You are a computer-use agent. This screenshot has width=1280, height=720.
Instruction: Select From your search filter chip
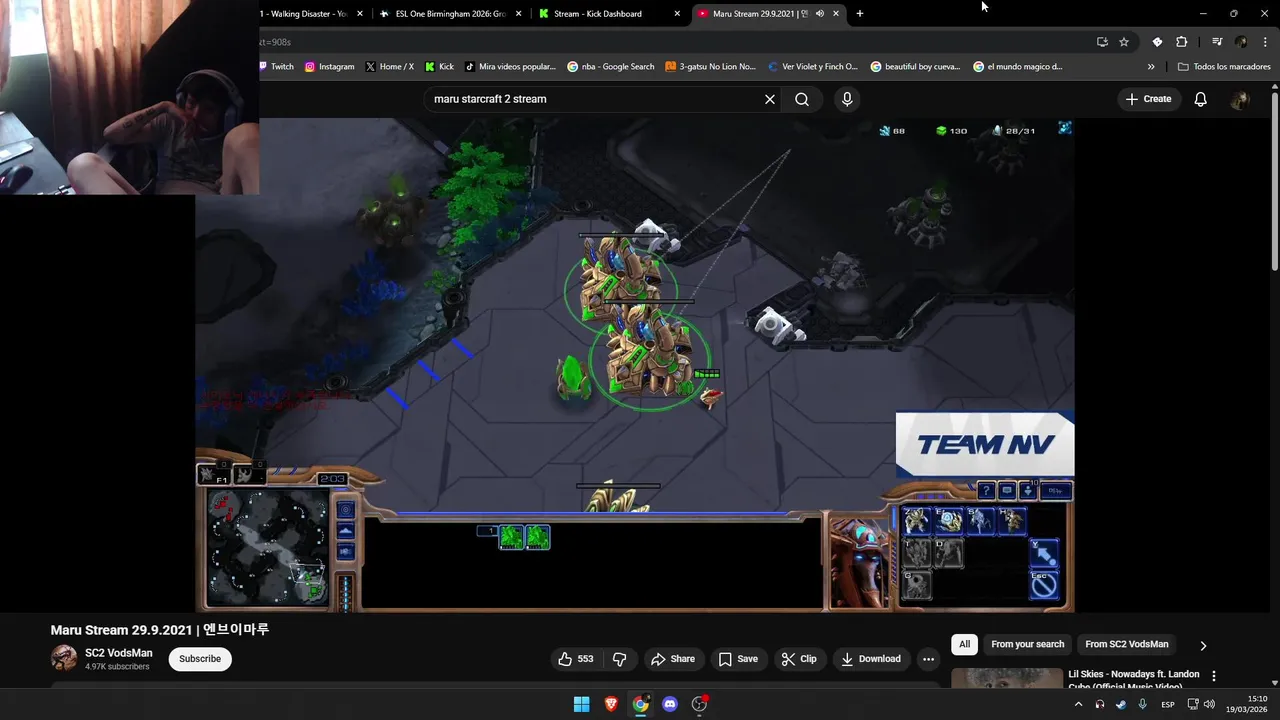click(x=1027, y=644)
